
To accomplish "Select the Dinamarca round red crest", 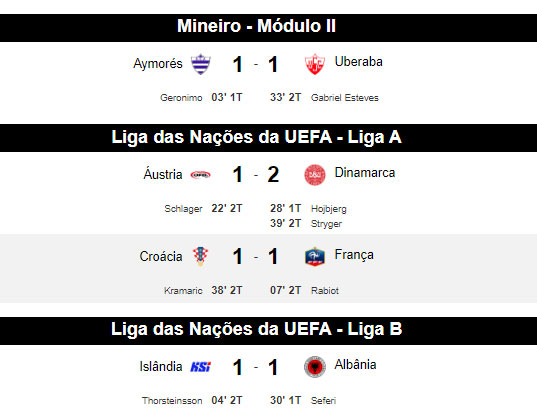I will click(x=315, y=175).
